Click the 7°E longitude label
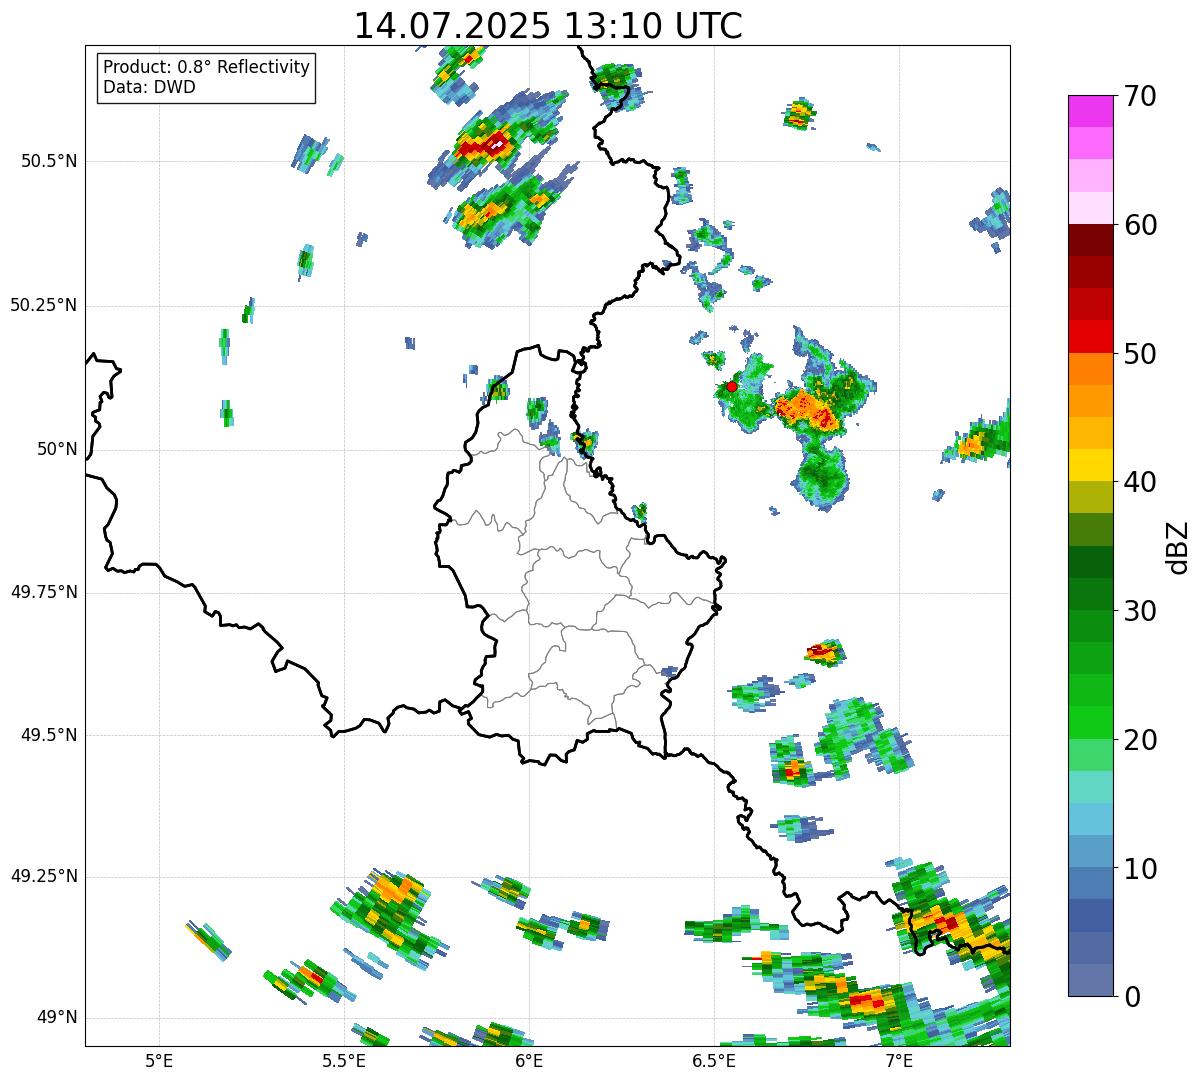The height and width of the screenshot is (1081, 1202). tap(899, 1061)
